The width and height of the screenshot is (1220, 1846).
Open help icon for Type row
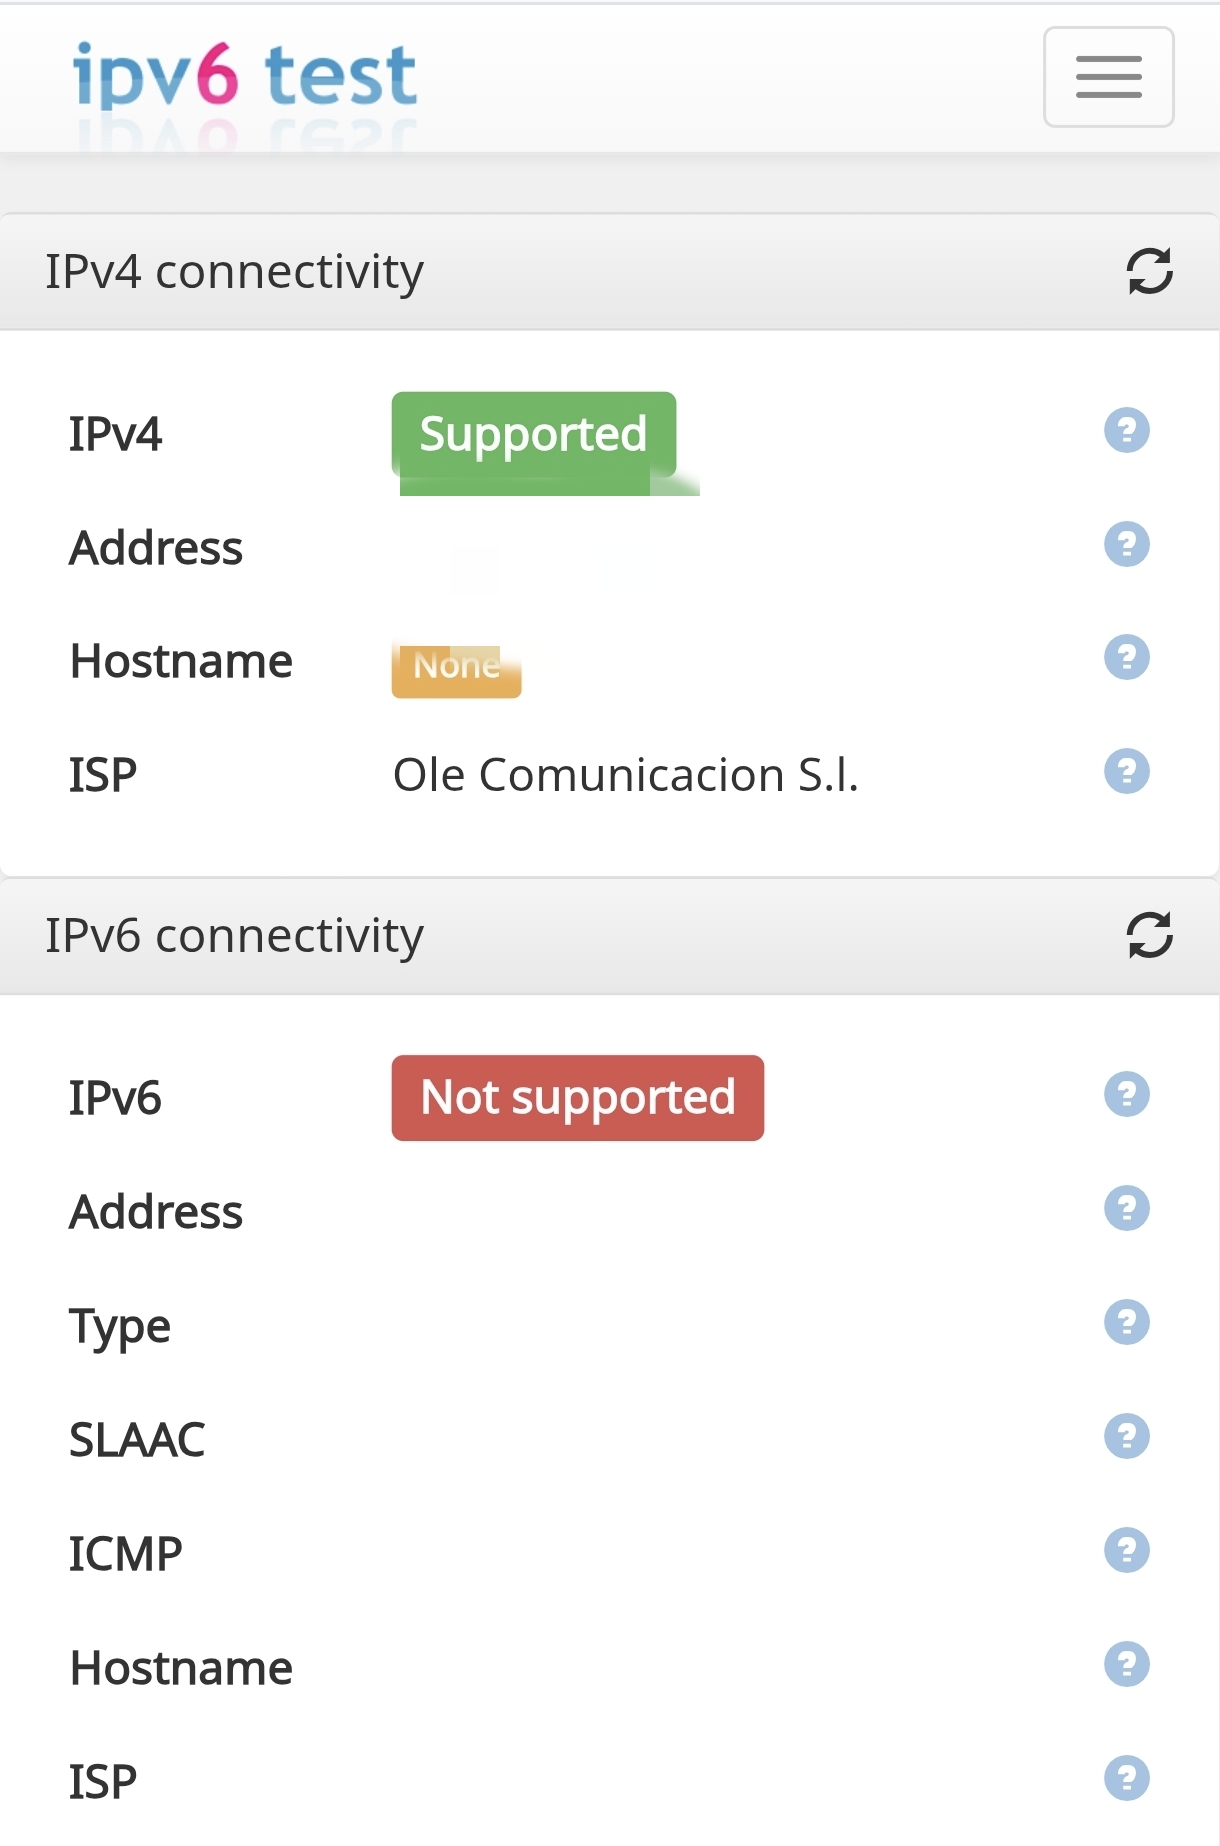pos(1126,1323)
